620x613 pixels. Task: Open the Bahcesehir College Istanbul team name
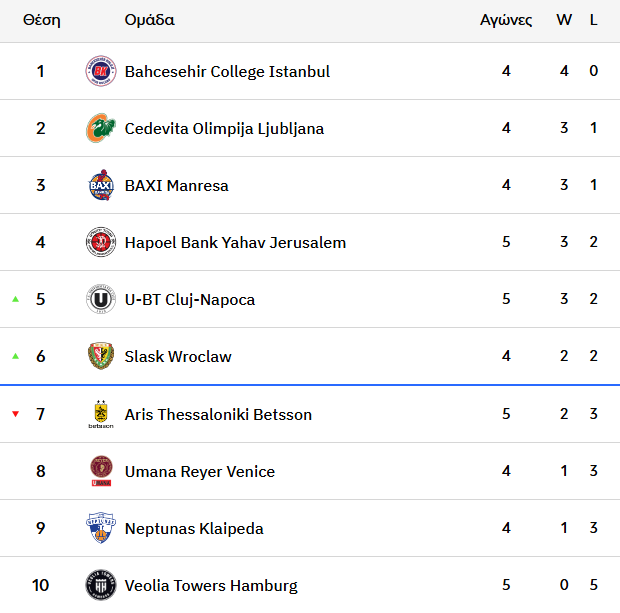point(227,72)
